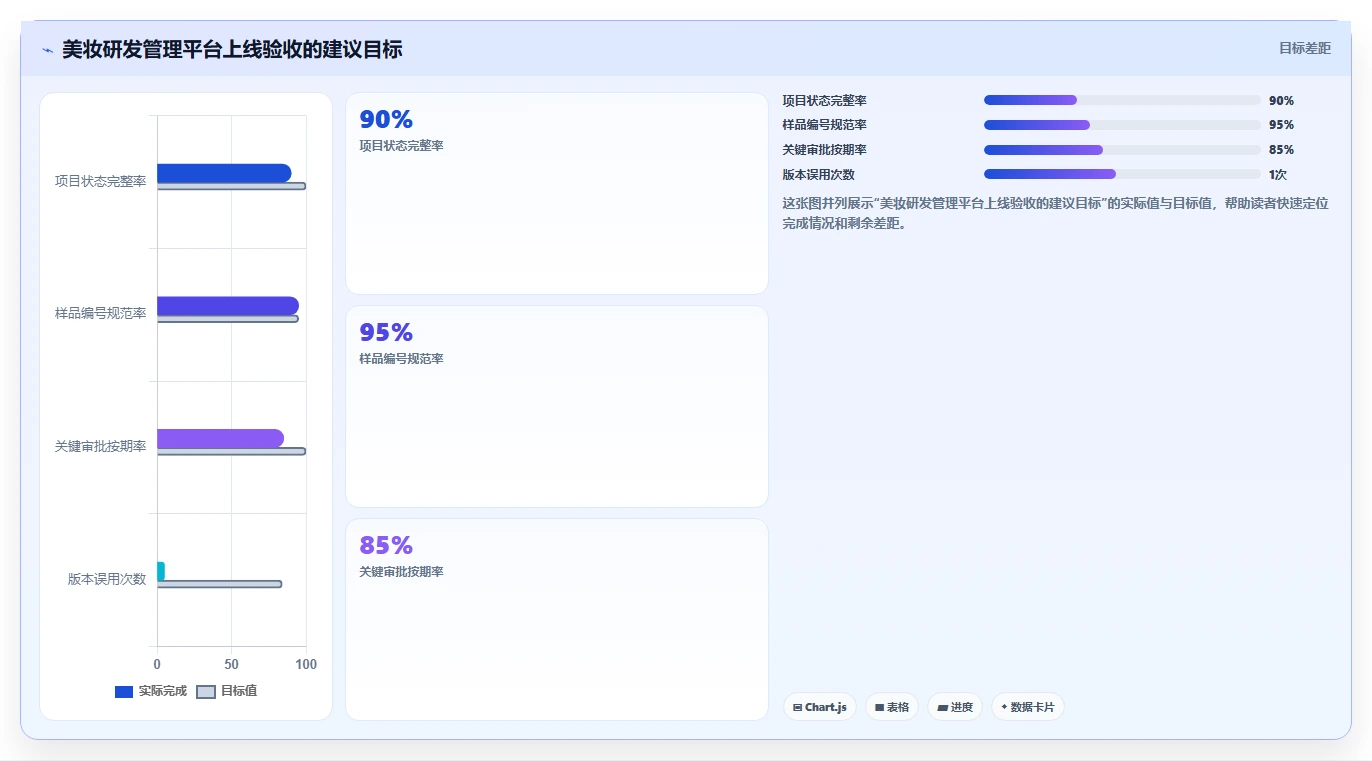Click the 项目状态完整率 progress bar
This screenshot has height=761, width=1372.
point(1122,100)
